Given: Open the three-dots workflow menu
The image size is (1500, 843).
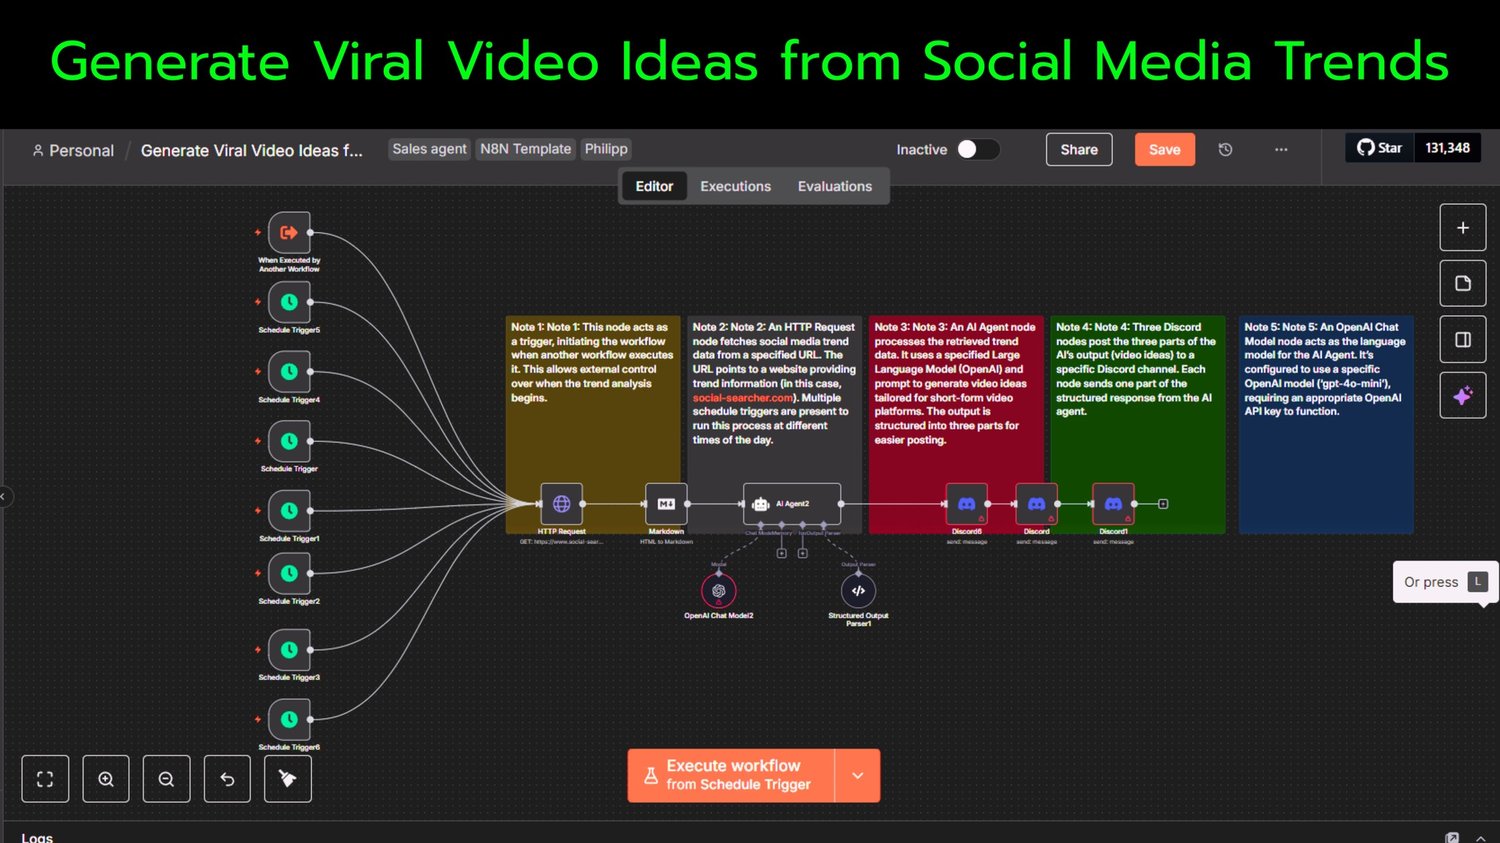Looking at the screenshot, I should point(1281,150).
